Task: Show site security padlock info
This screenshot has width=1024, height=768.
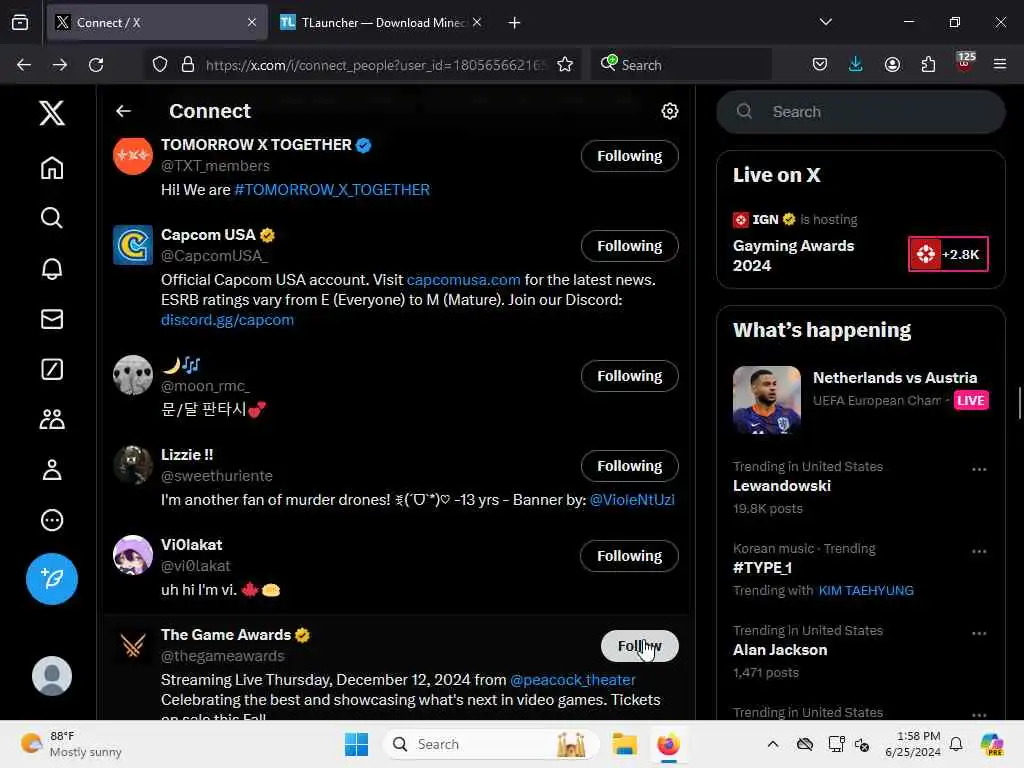Action: click(x=187, y=65)
